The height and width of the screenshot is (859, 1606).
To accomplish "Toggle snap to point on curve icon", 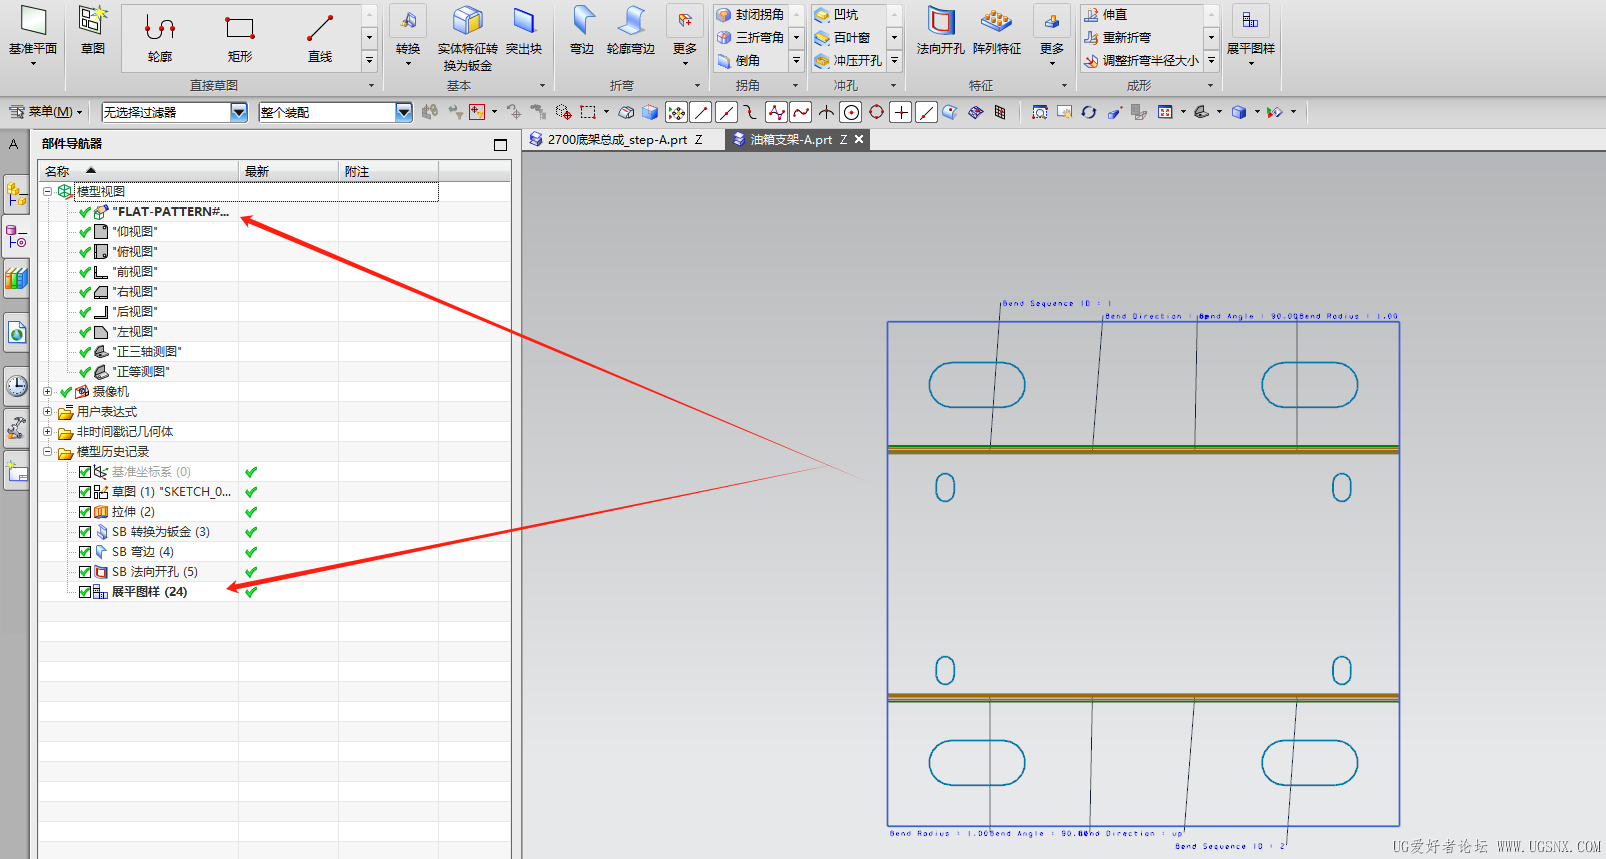I will pyautogui.click(x=926, y=112).
